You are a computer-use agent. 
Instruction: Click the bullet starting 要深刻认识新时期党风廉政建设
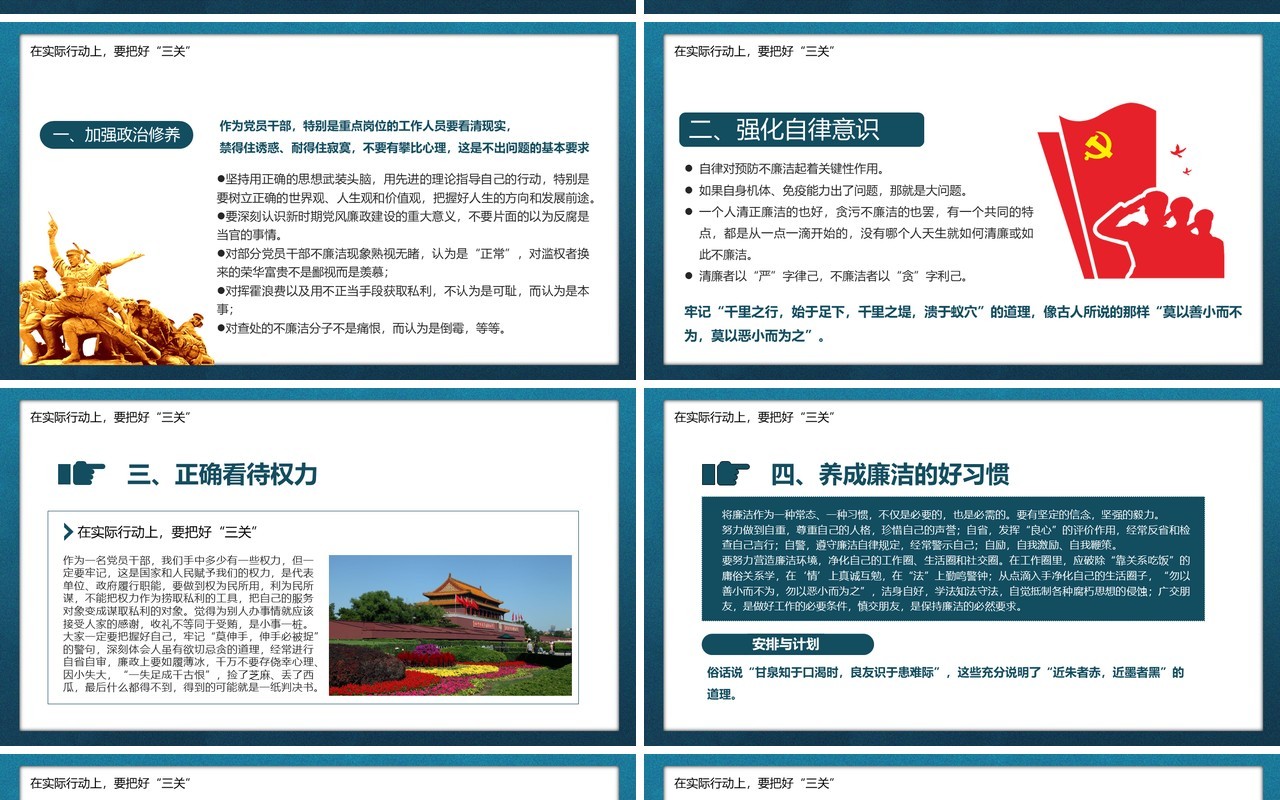pos(403,225)
